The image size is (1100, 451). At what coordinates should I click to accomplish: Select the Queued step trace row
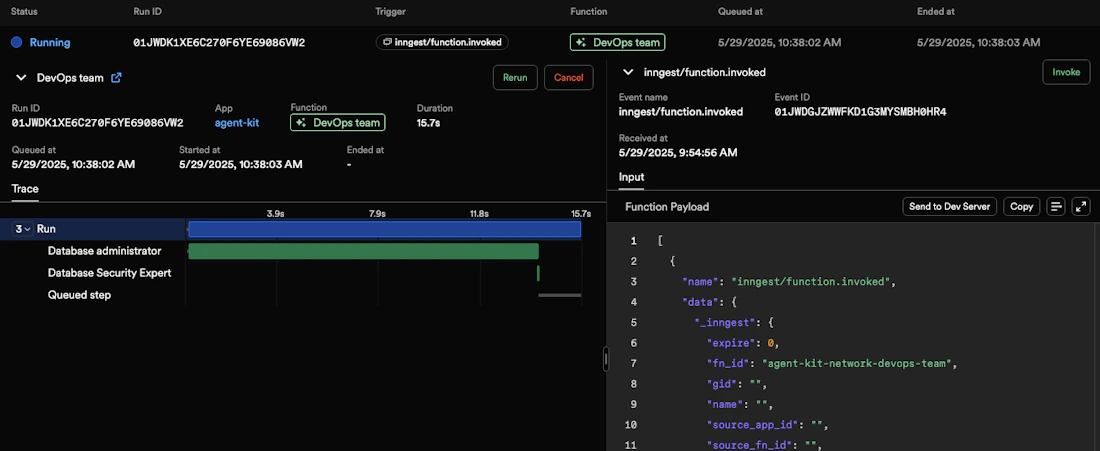(79, 295)
